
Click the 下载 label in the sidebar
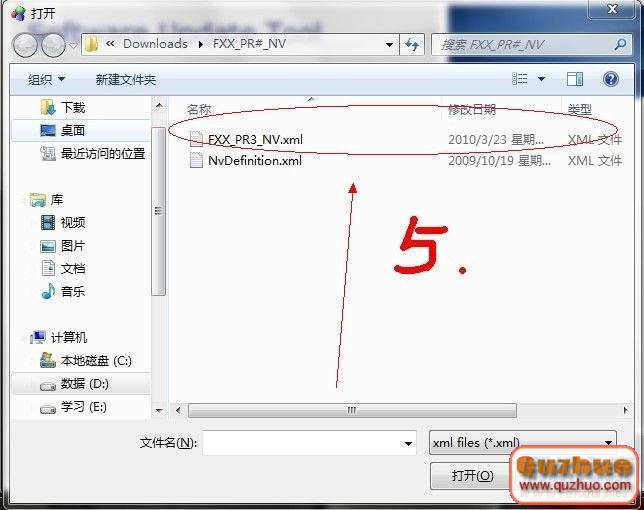(73, 108)
